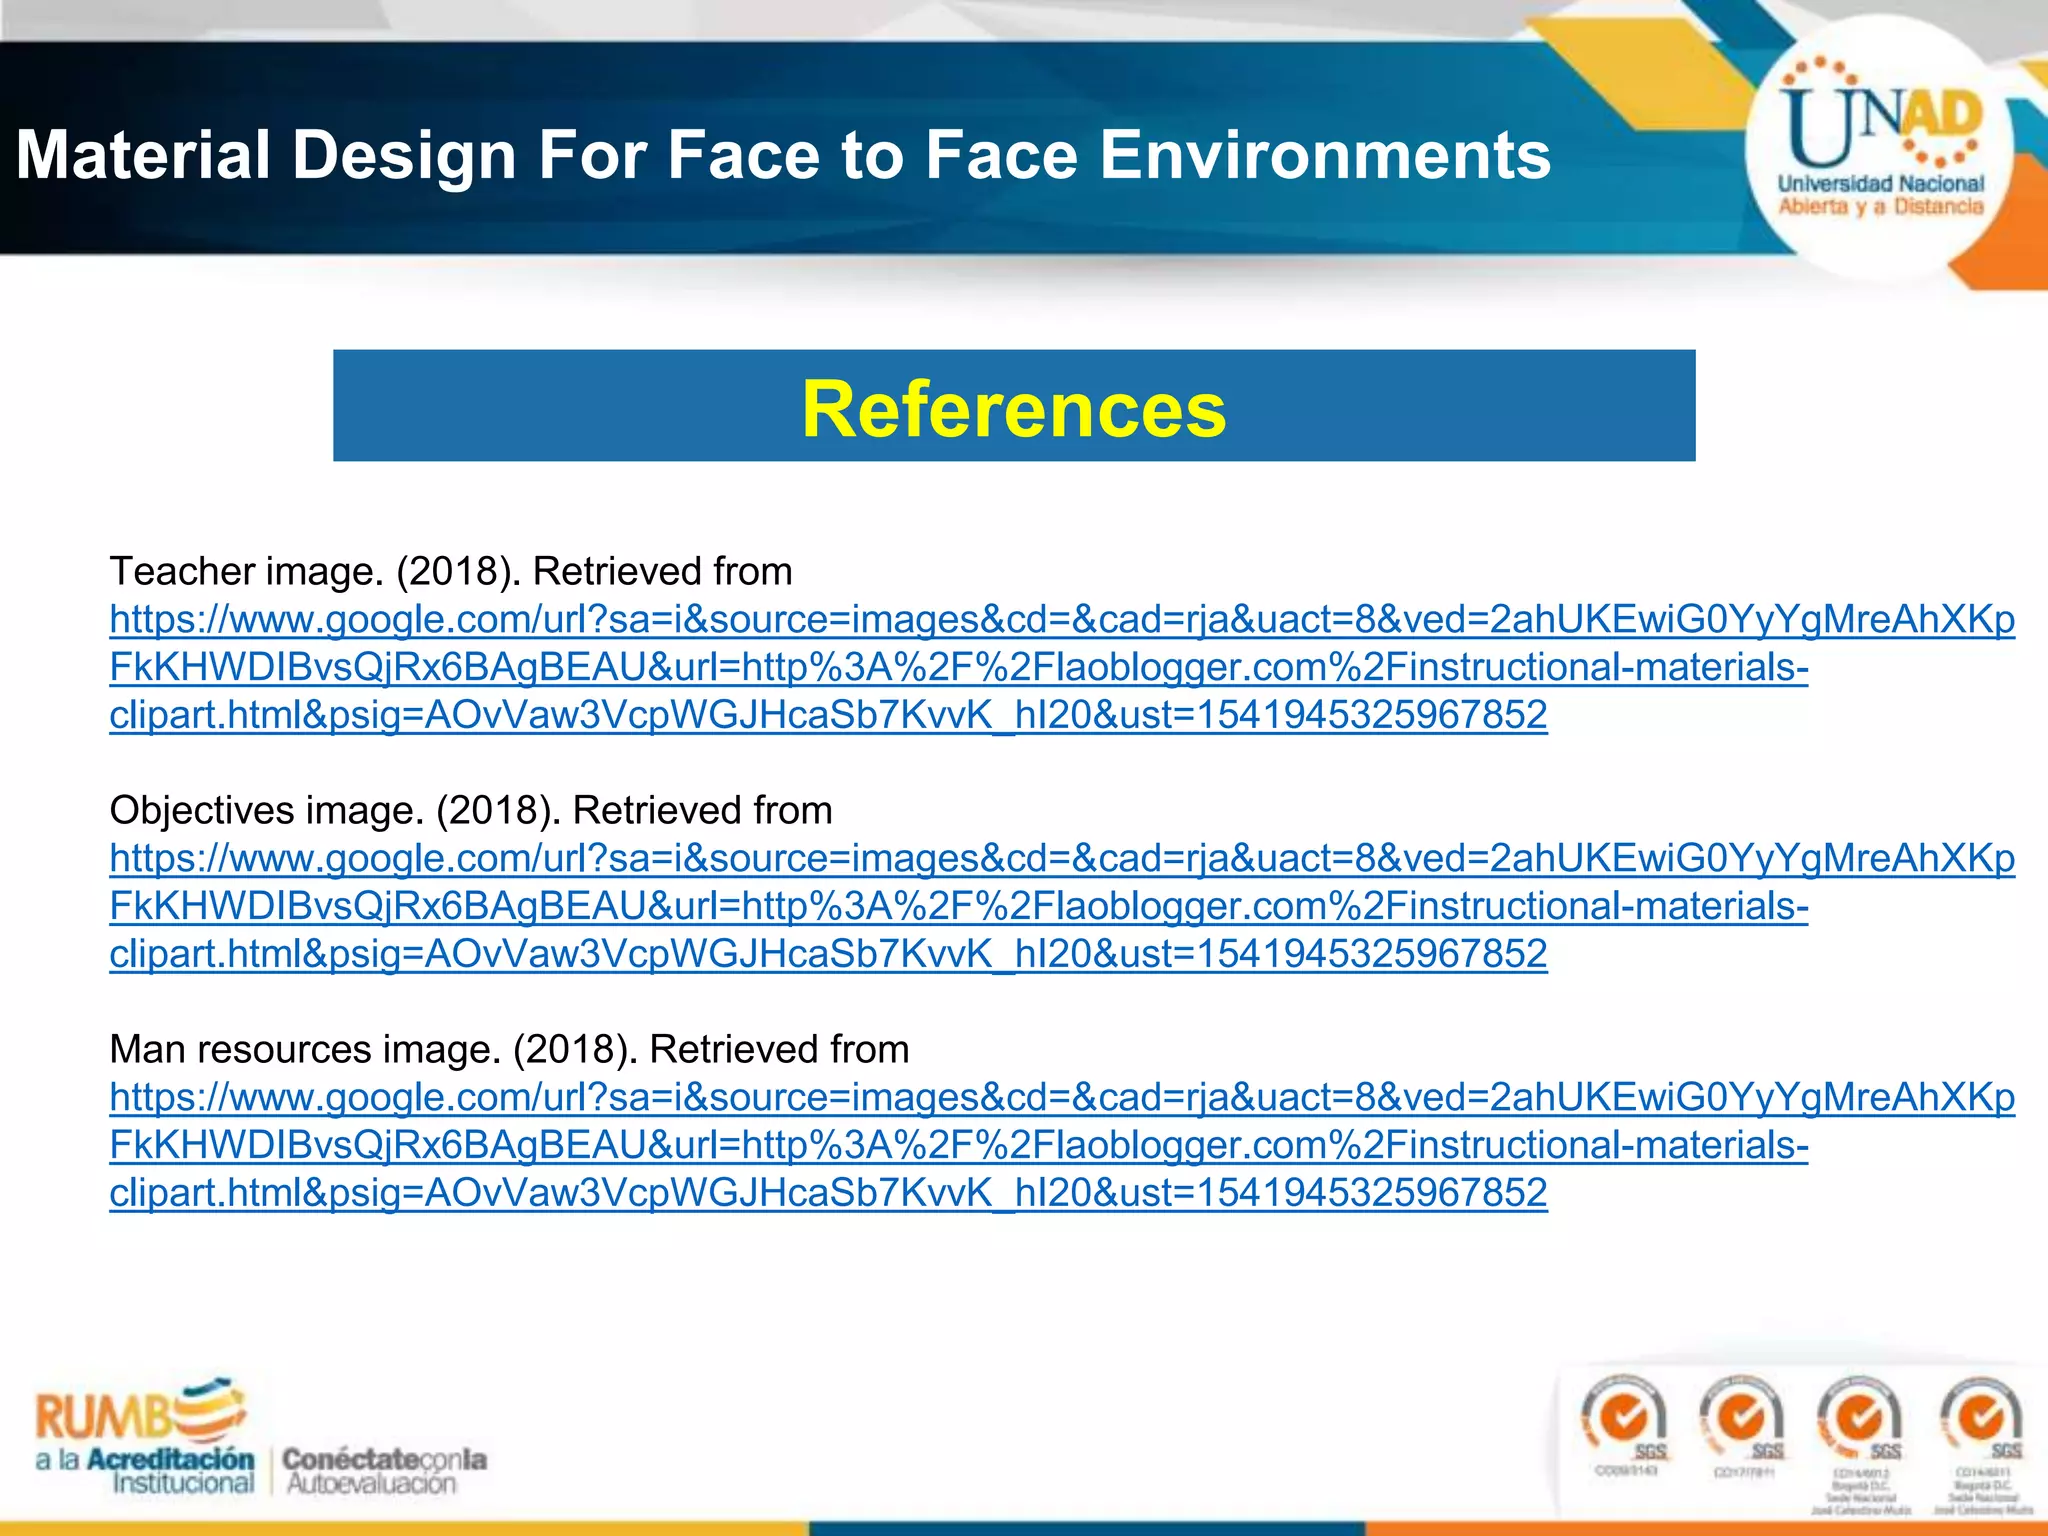Click the 'Teacher image. (2018). Retrieved from' text
This screenshot has height=1536, width=2048.
[x=450, y=571]
